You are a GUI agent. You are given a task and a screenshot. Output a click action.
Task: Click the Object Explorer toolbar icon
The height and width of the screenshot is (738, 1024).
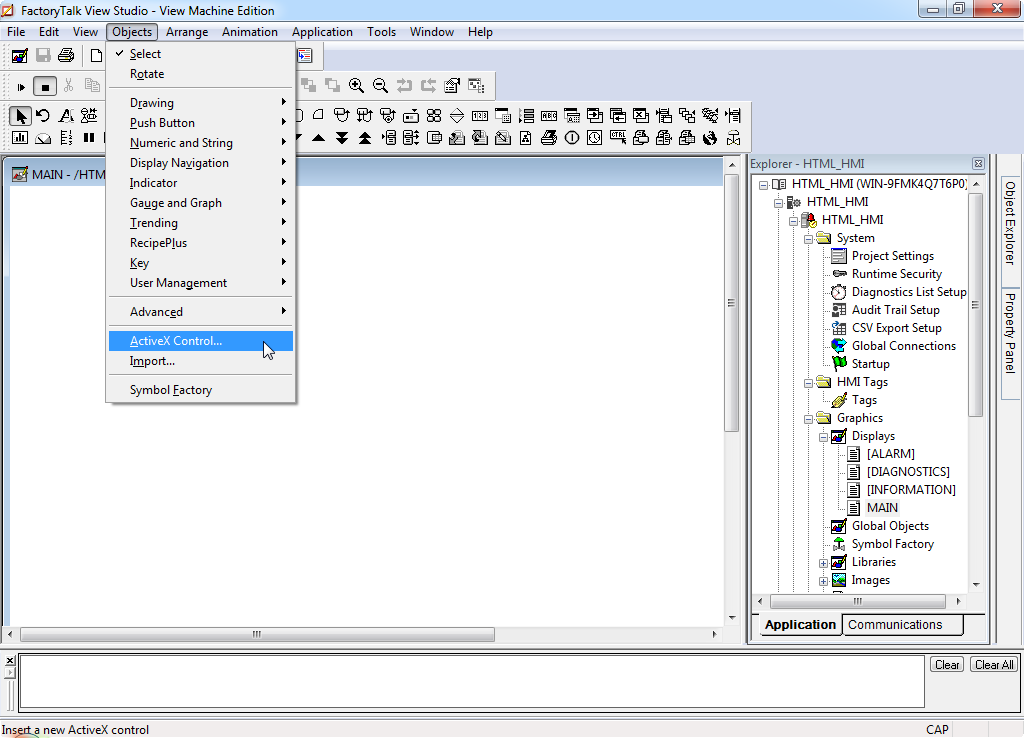click(476, 86)
